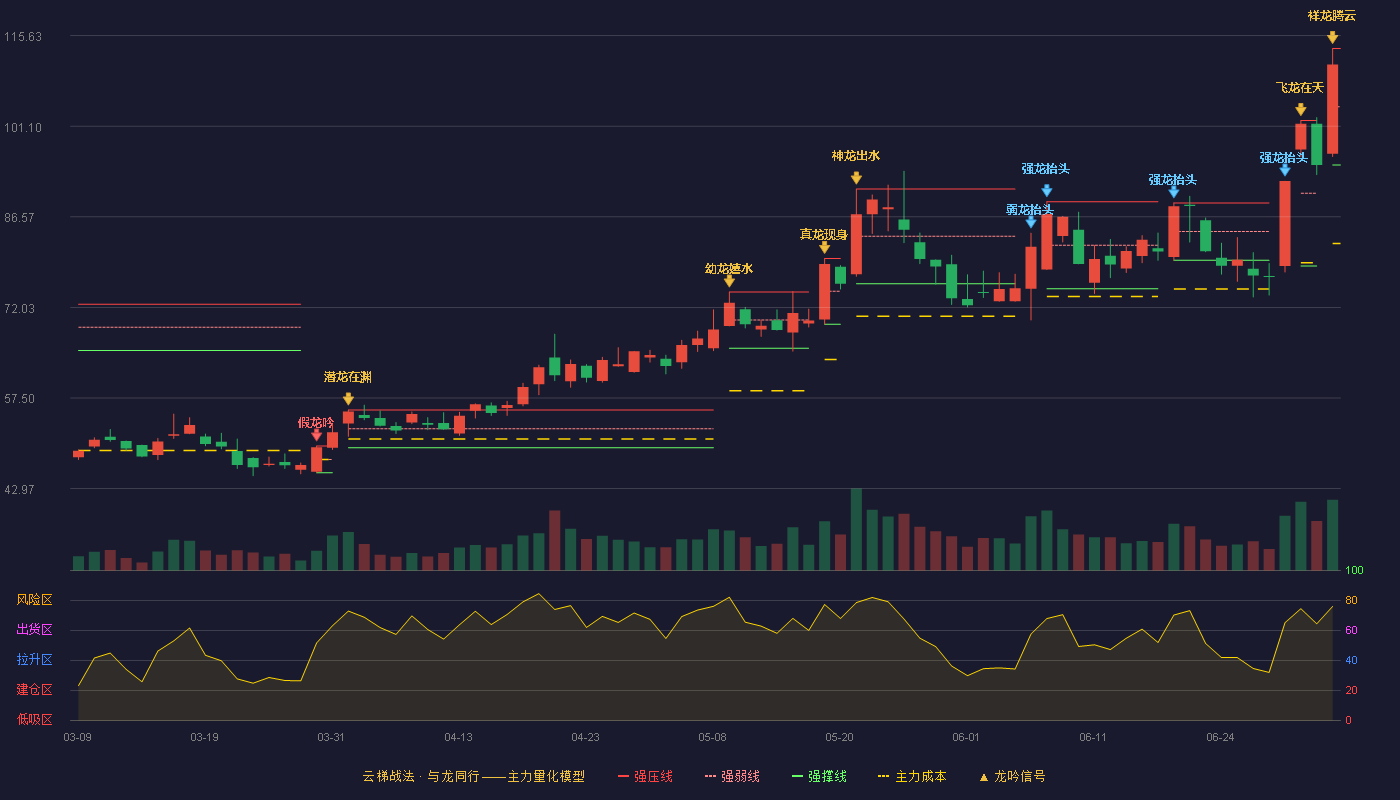Click the tall red candlestick under 祥龙腾云
The width and height of the screenshot is (1400, 800).
(1332, 108)
